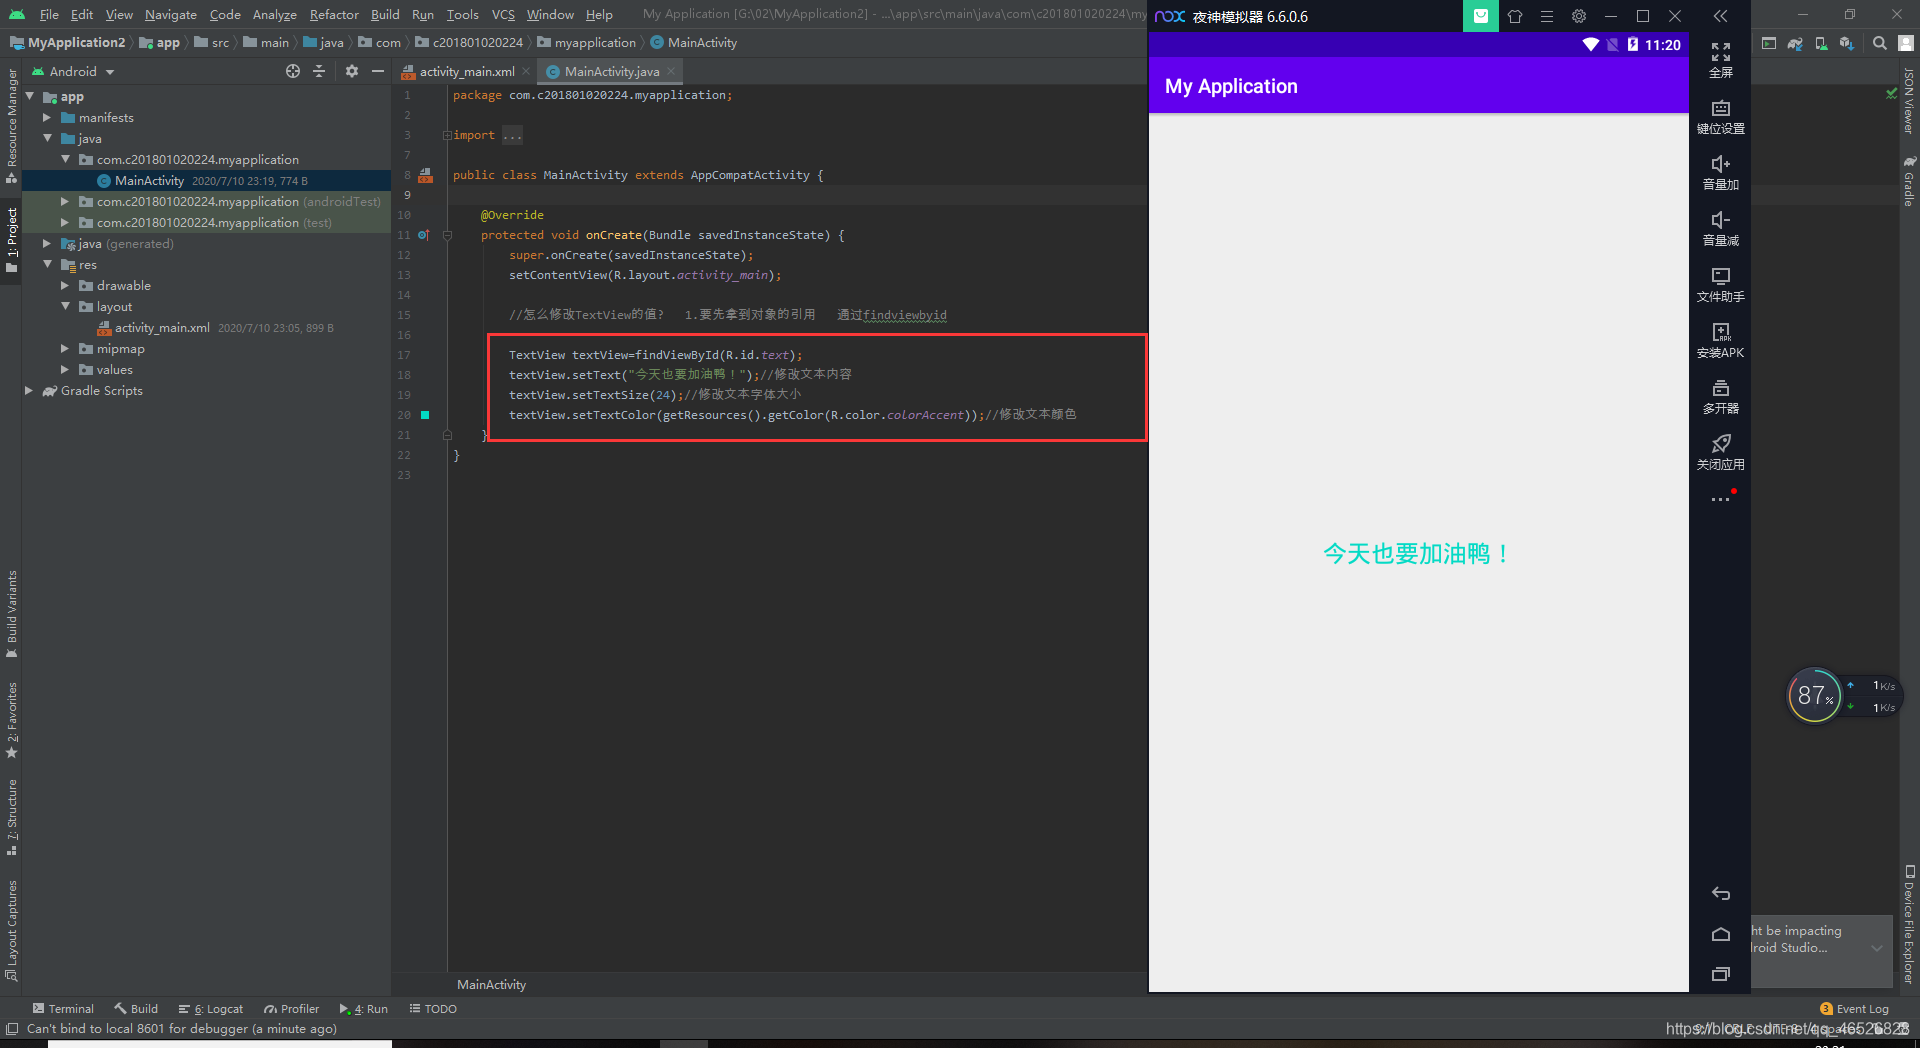Open the Nox app store bag icon
Viewport: 1920px width, 1048px height.
pyautogui.click(x=1480, y=16)
